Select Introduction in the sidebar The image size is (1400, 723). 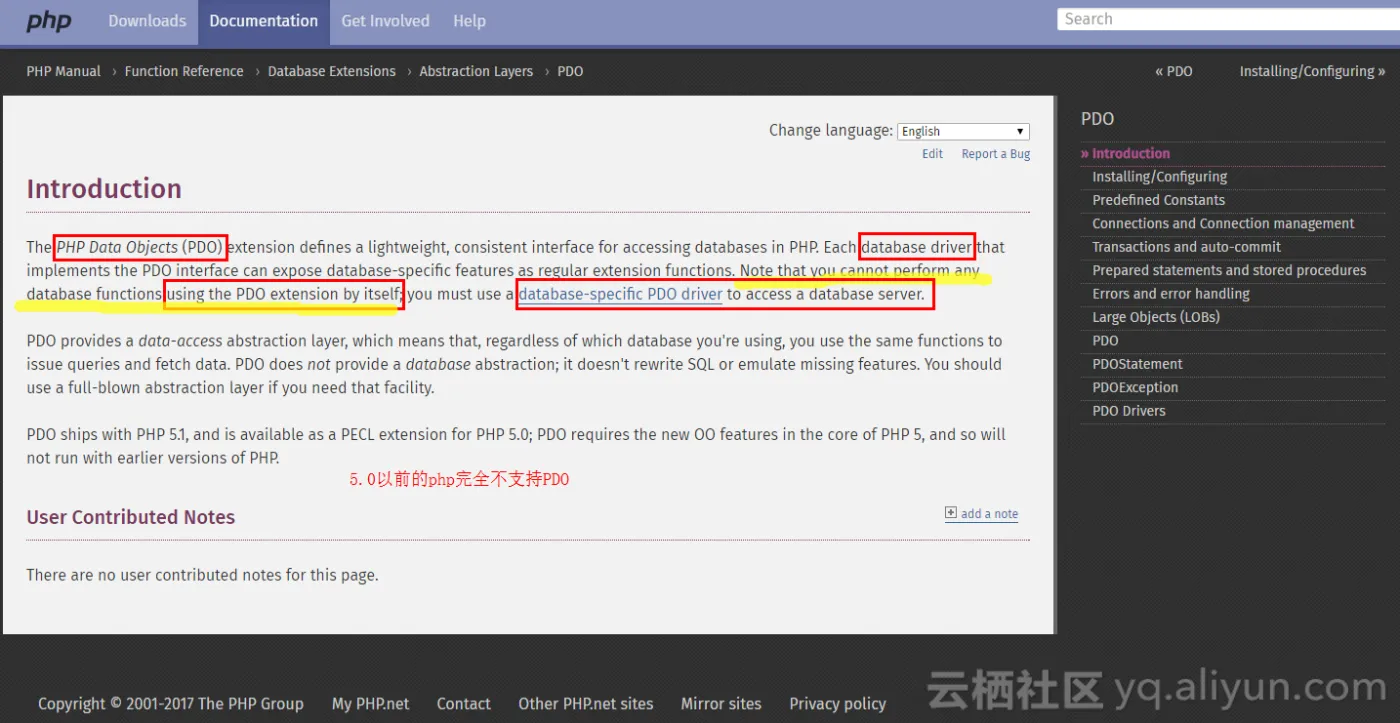coord(1131,153)
